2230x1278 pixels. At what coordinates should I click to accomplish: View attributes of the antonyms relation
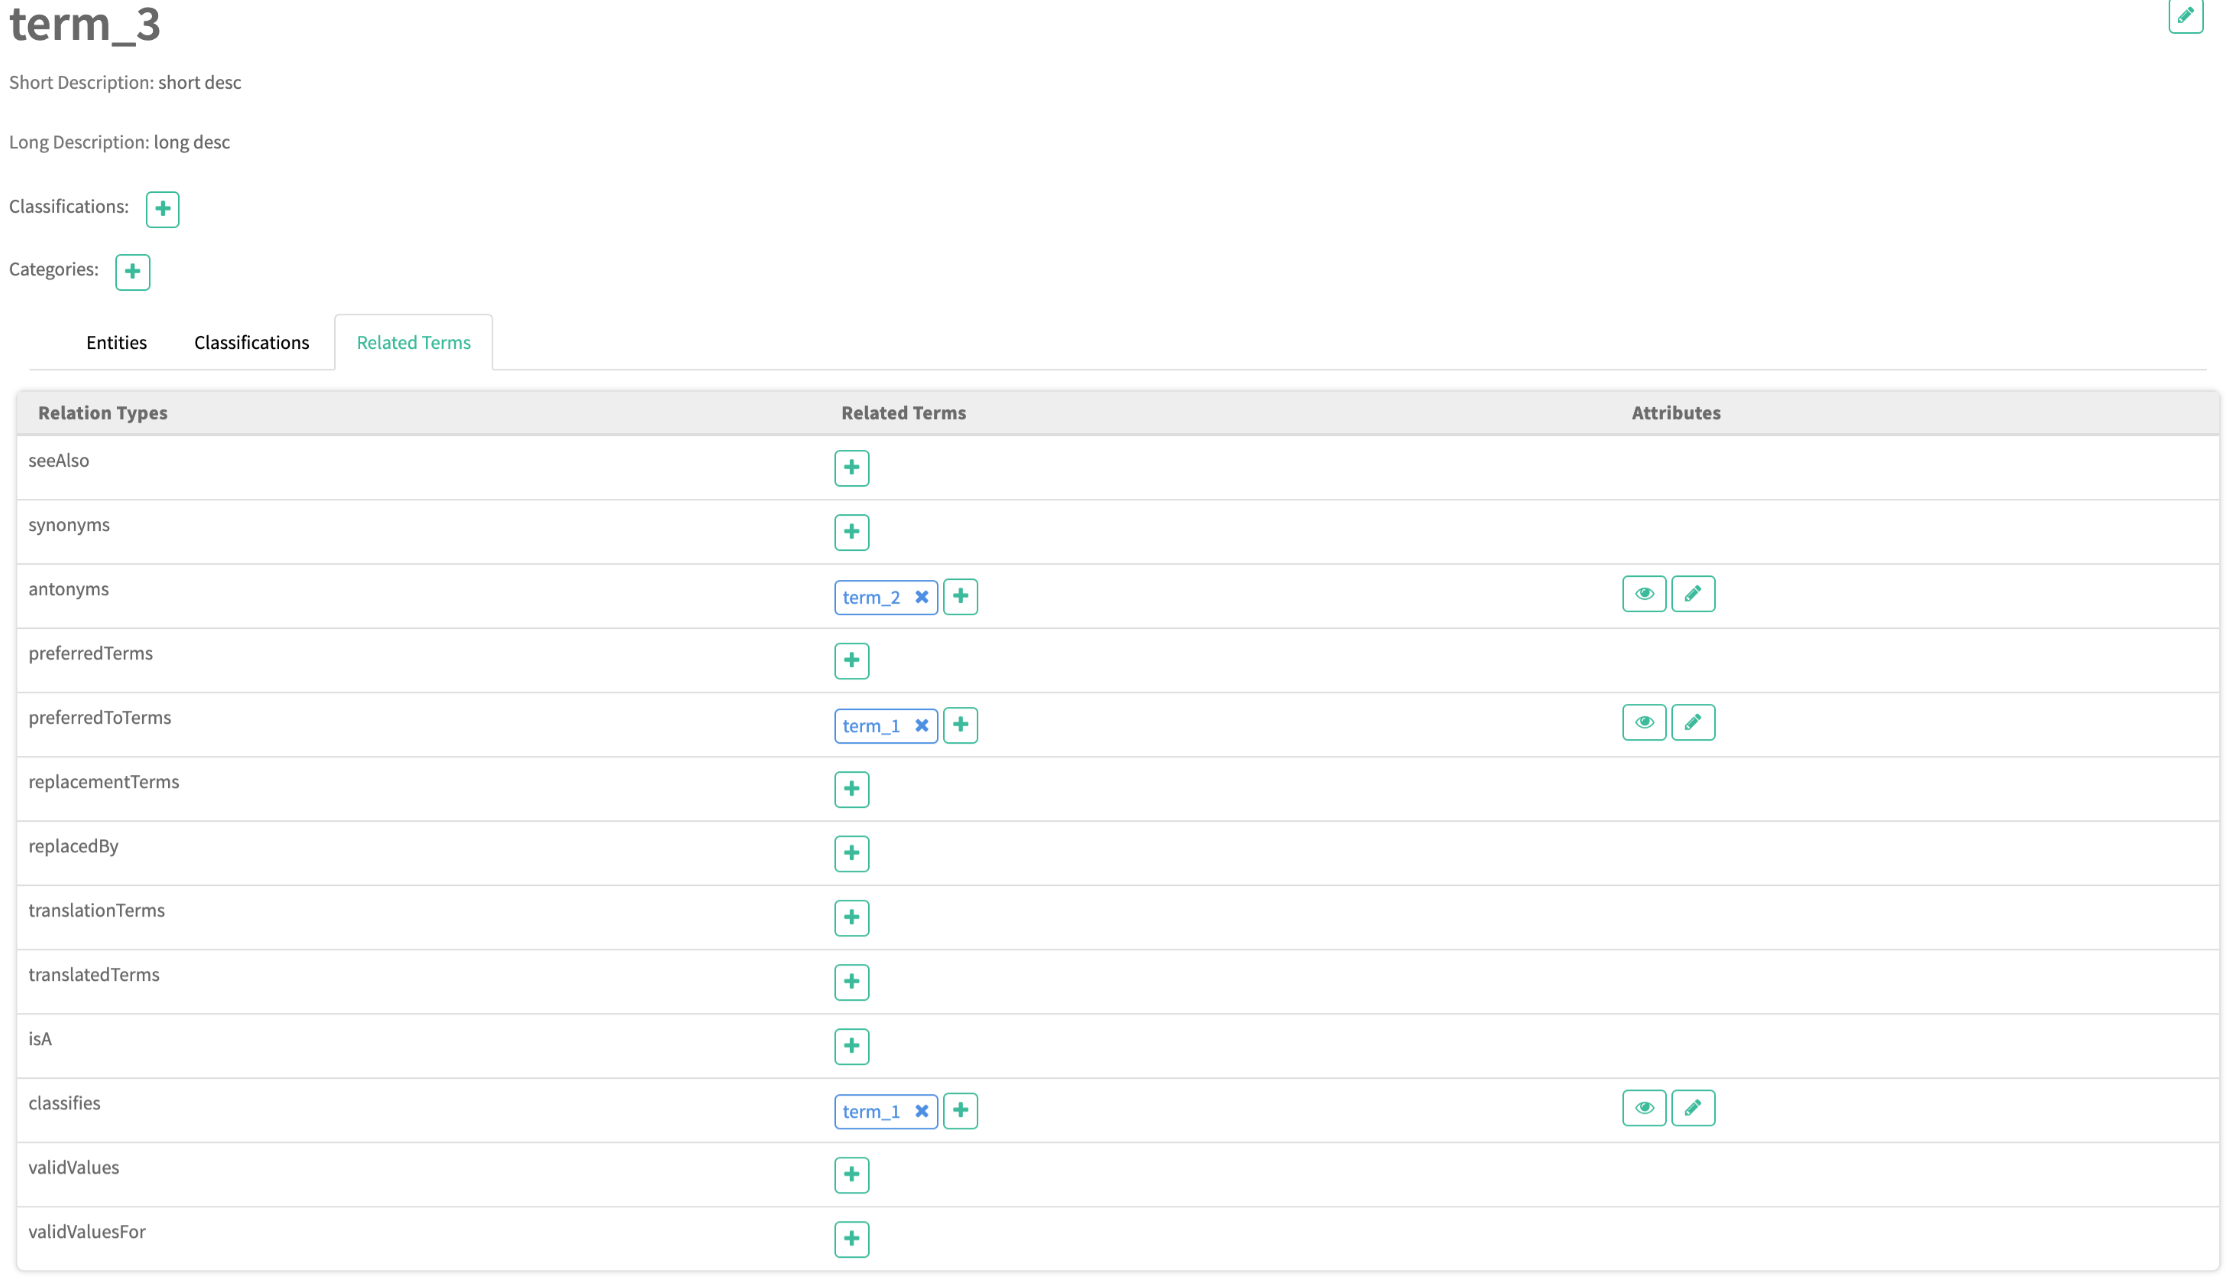point(1643,594)
